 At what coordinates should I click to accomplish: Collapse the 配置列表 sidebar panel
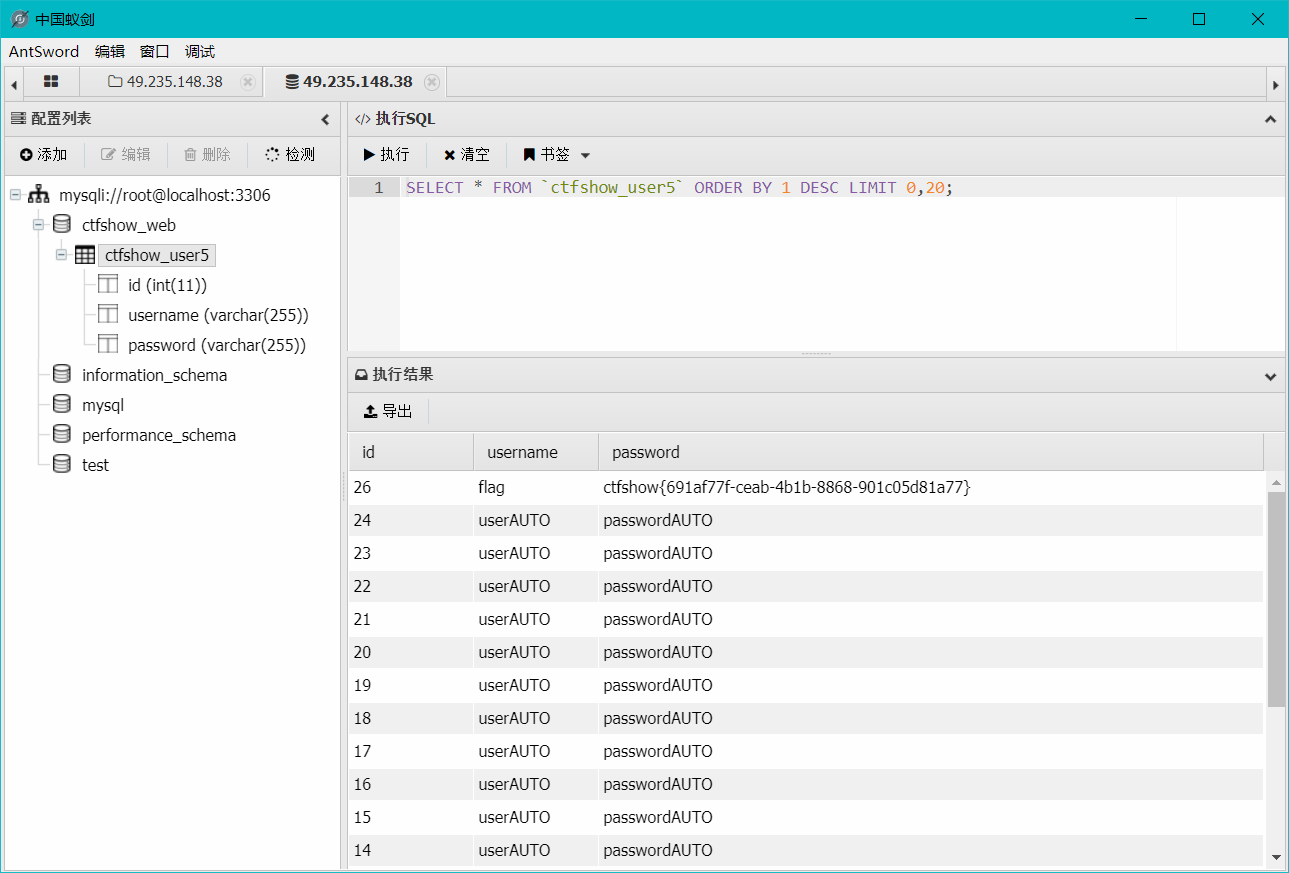point(325,119)
